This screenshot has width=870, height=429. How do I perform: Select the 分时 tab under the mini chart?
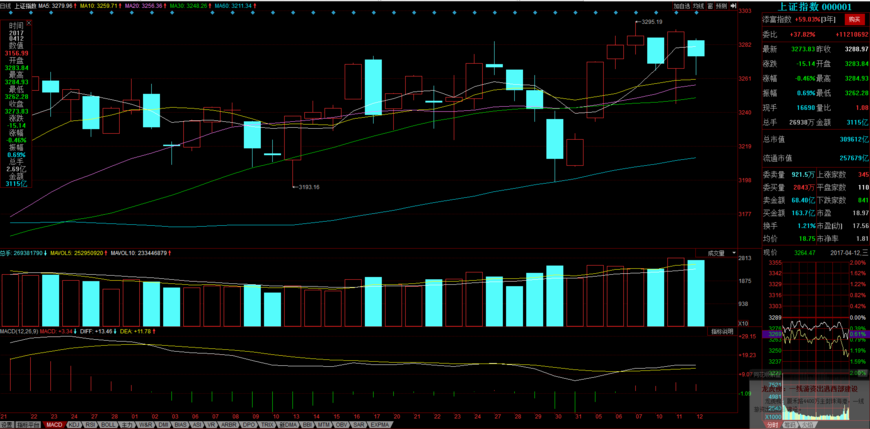[772, 425]
